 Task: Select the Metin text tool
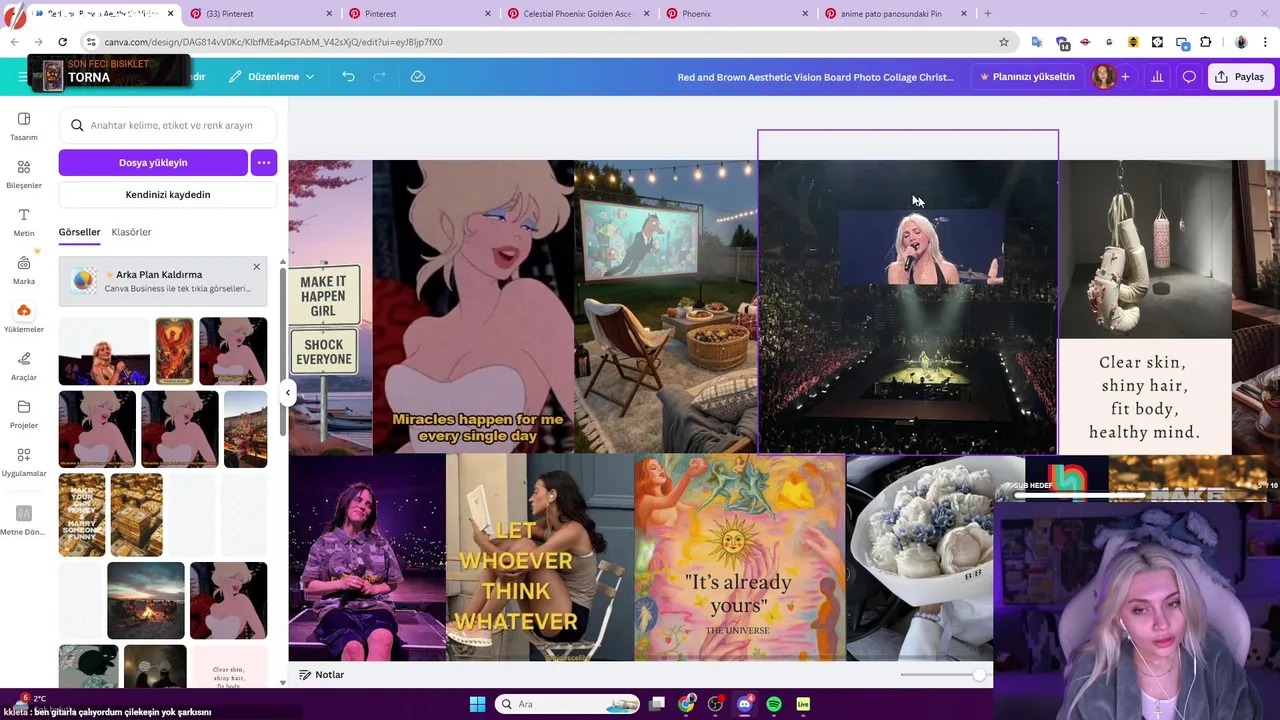coord(24,222)
